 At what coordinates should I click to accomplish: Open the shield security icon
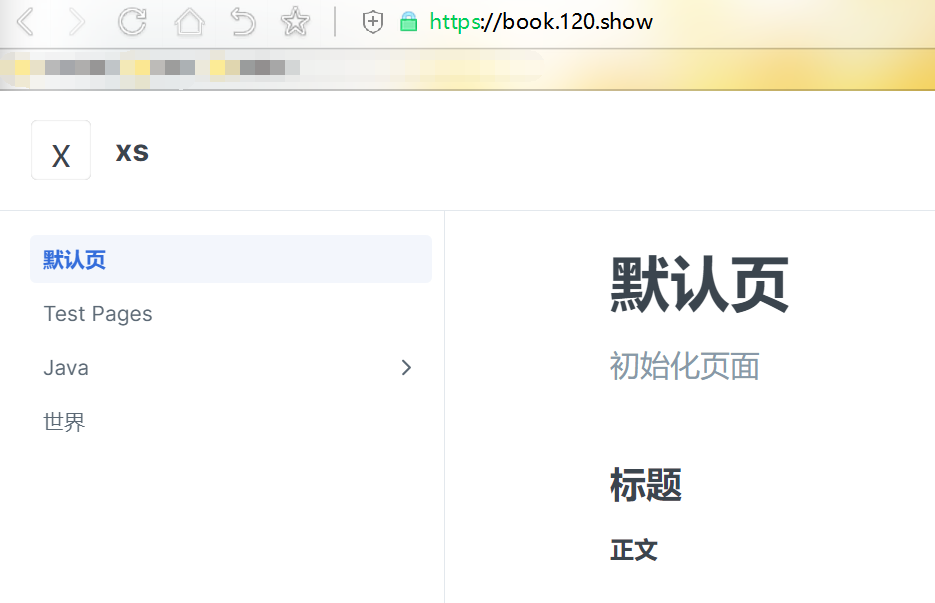(x=372, y=21)
